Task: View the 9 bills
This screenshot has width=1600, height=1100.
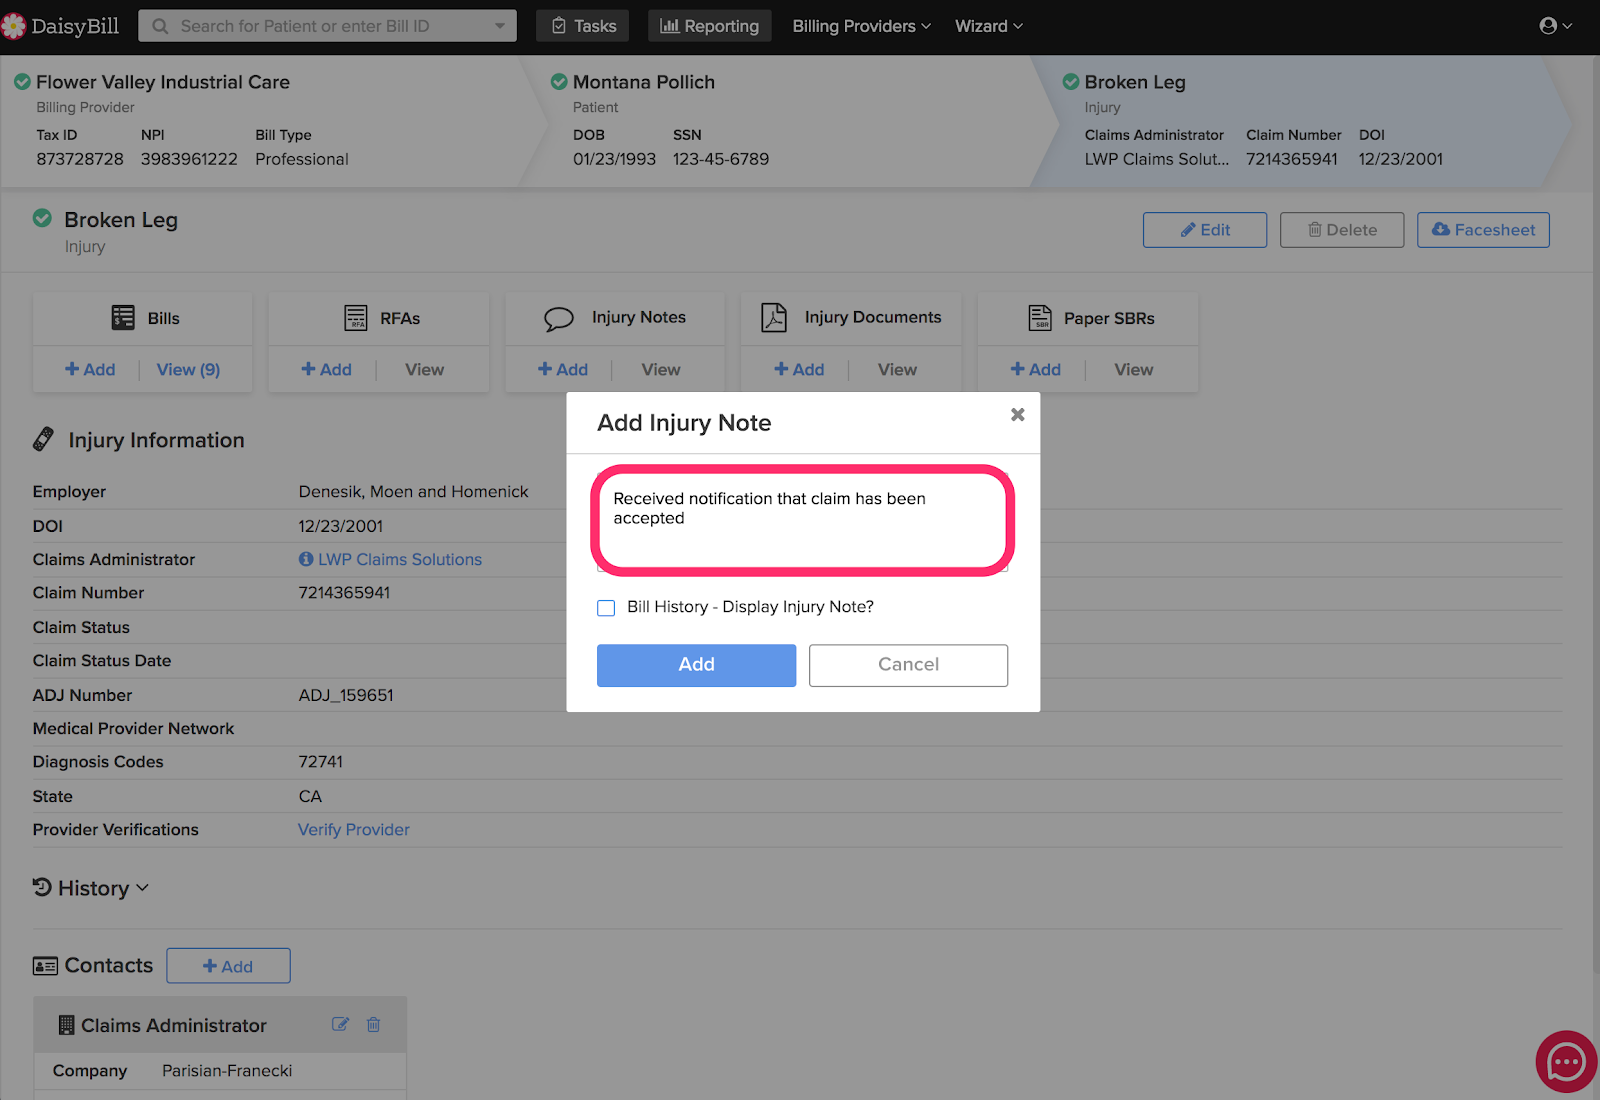Action: coord(188,370)
